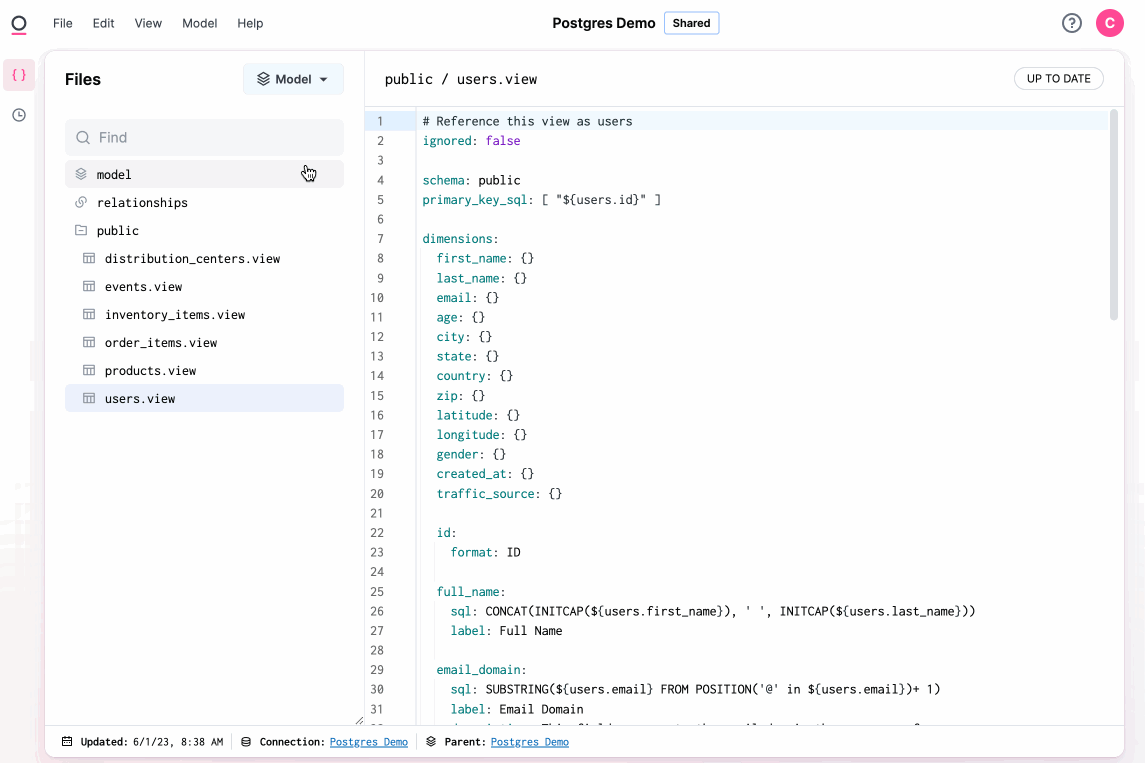Click the Shared badge button
This screenshot has height=763, width=1145.
tap(691, 23)
